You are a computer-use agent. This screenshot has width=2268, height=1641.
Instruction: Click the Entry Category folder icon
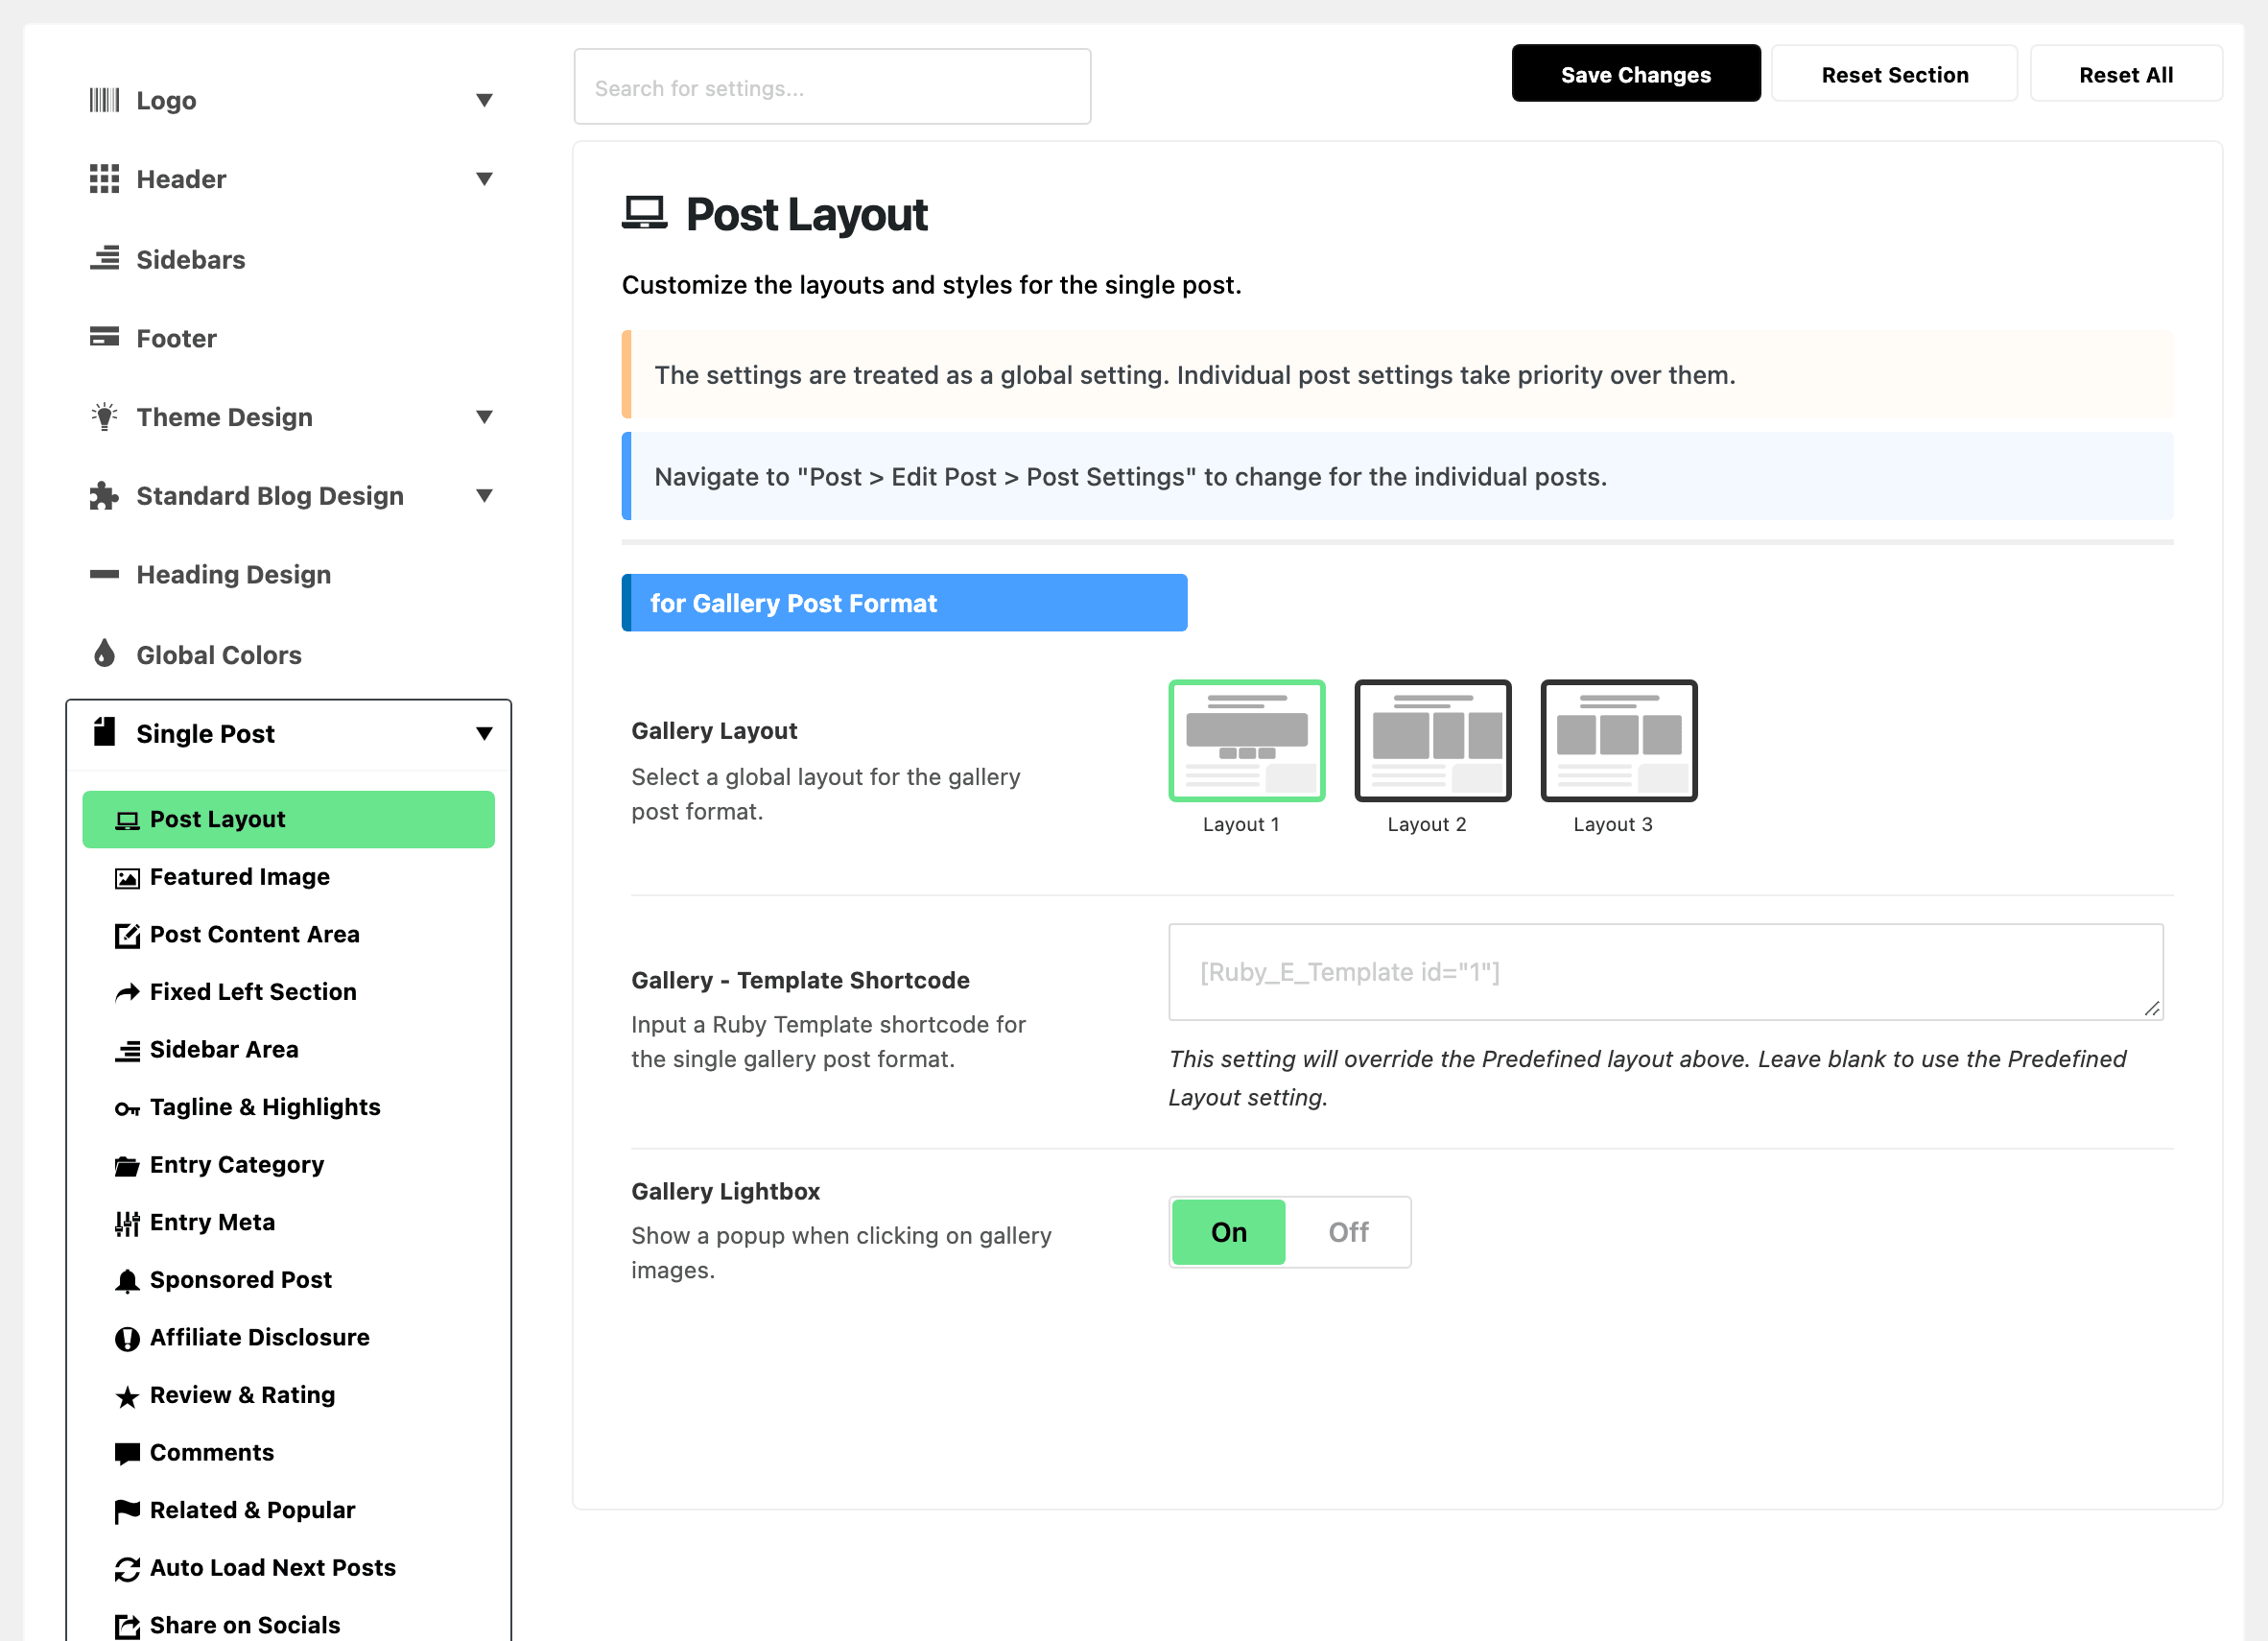pos(127,1166)
